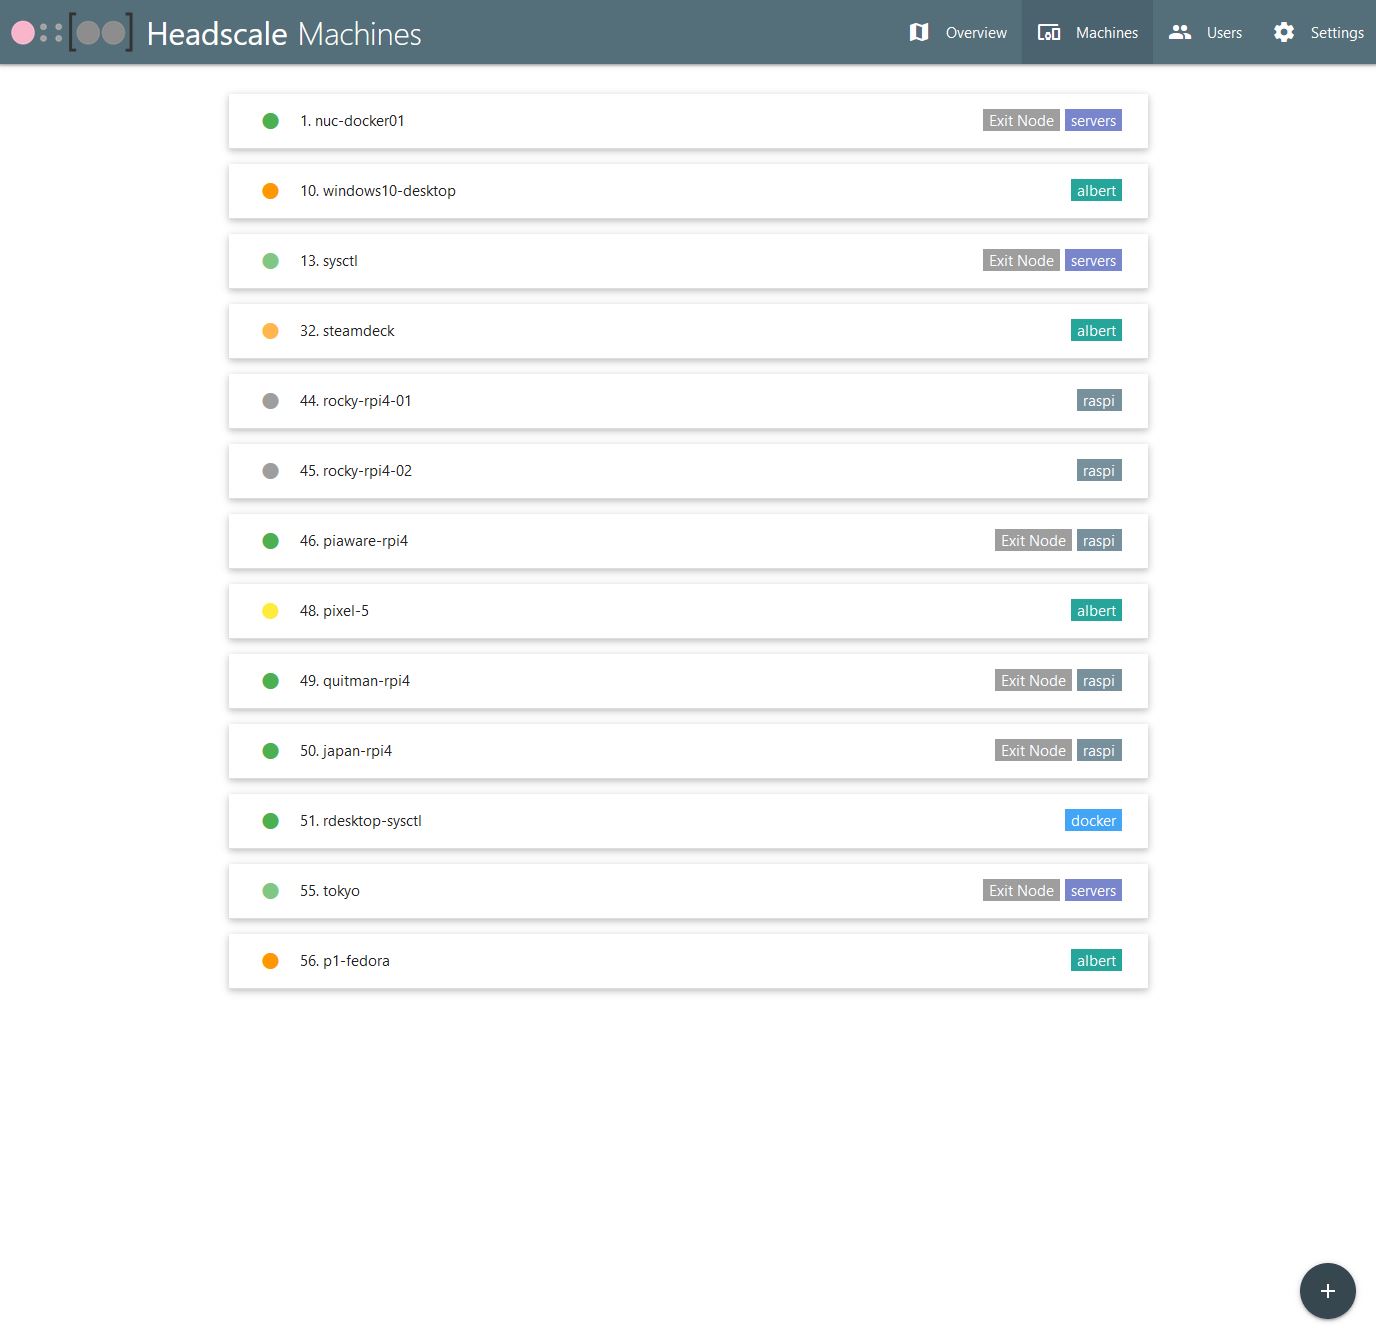Expand machine 10. windows10-desktop
The image size is (1376, 1337).
click(688, 191)
